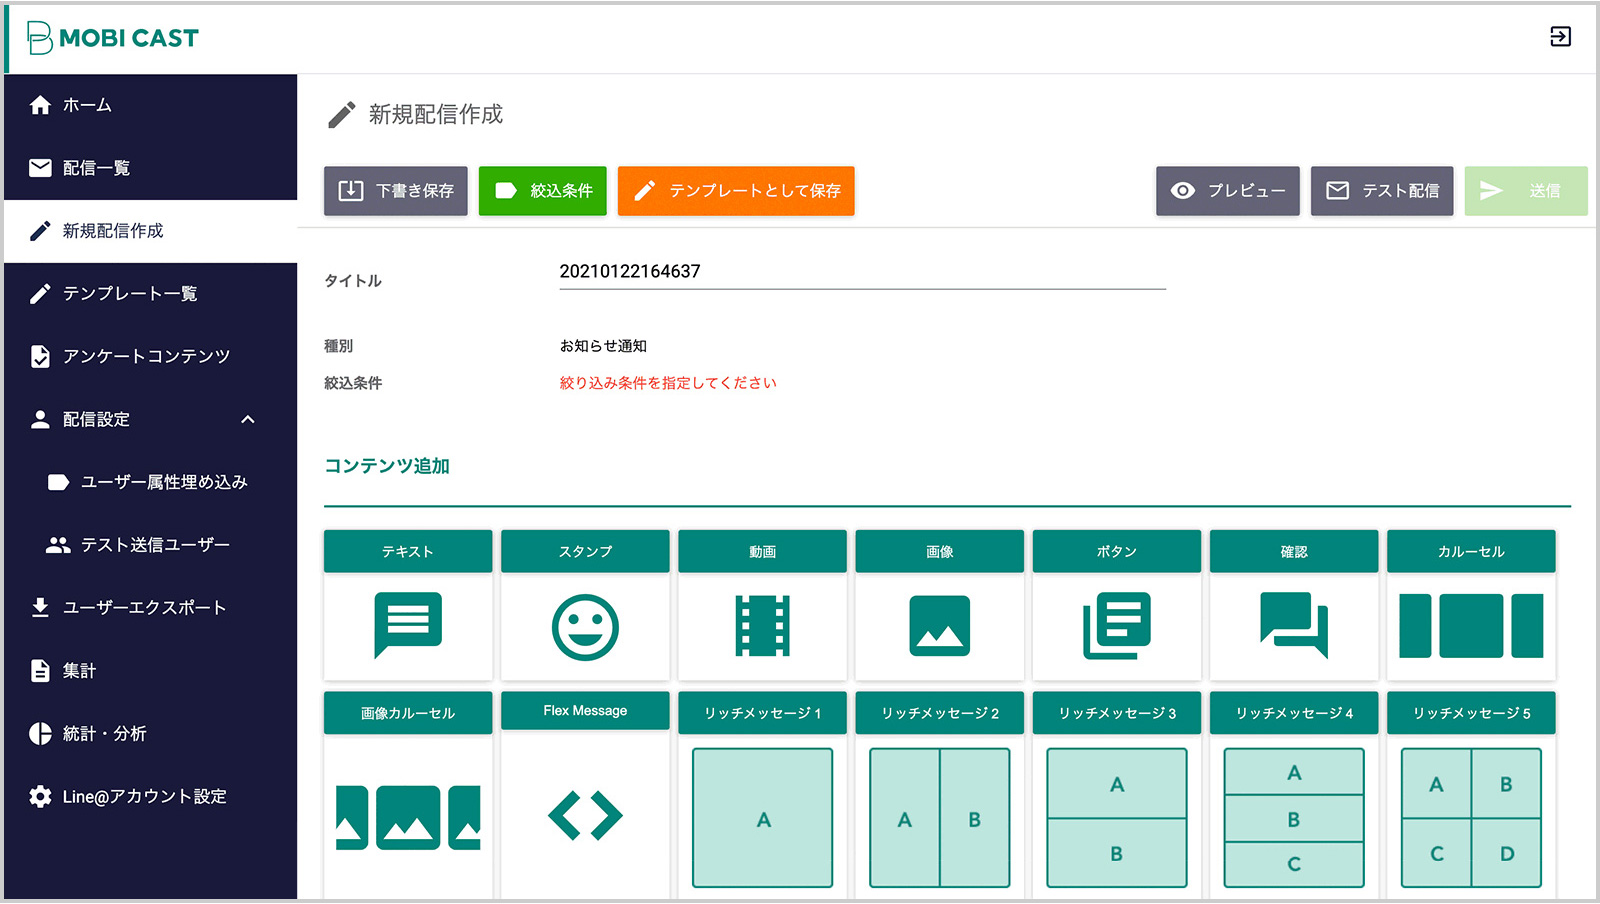This screenshot has height=904, width=1600.
Task: Add a 確認 chat bubbles icon
Action: tap(1294, 625)
